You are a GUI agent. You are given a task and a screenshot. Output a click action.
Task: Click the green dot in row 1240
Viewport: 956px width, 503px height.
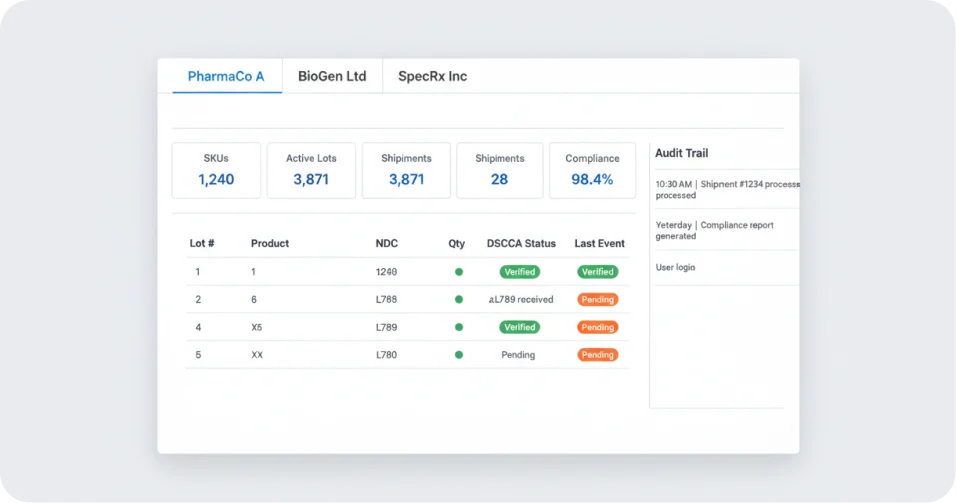[459, 272]
